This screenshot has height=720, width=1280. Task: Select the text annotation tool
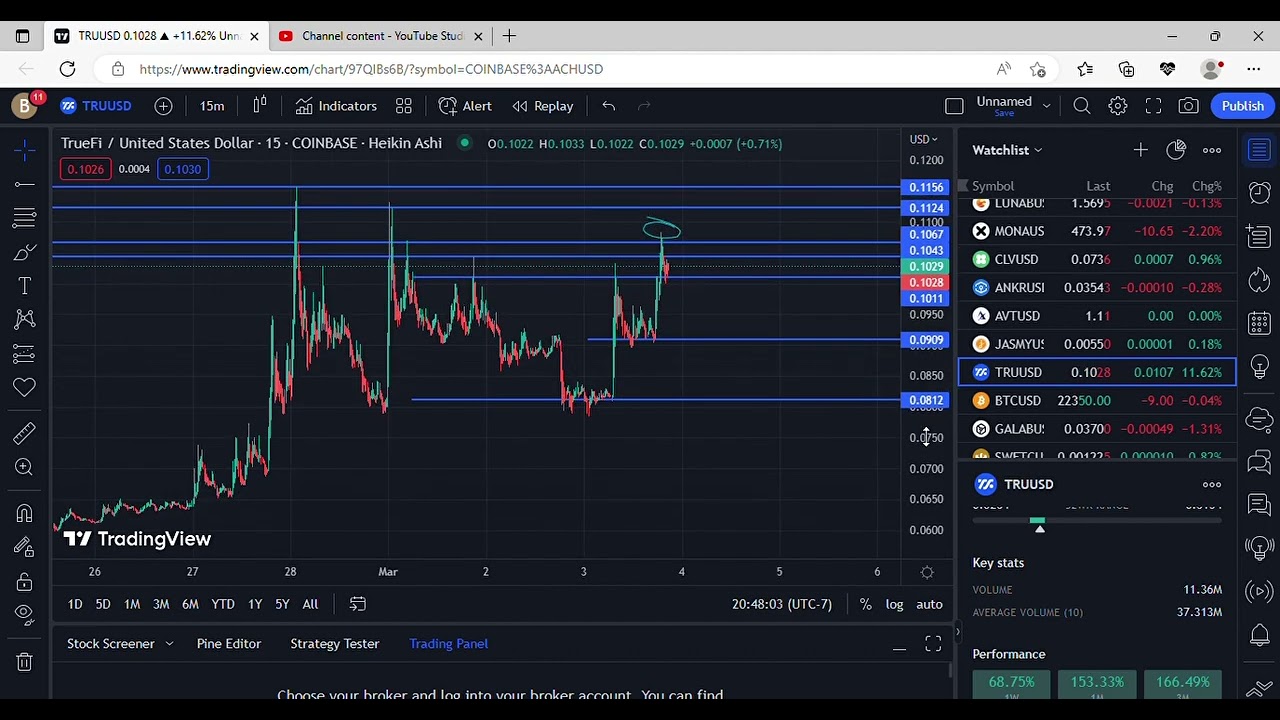(x=25, y=286)
